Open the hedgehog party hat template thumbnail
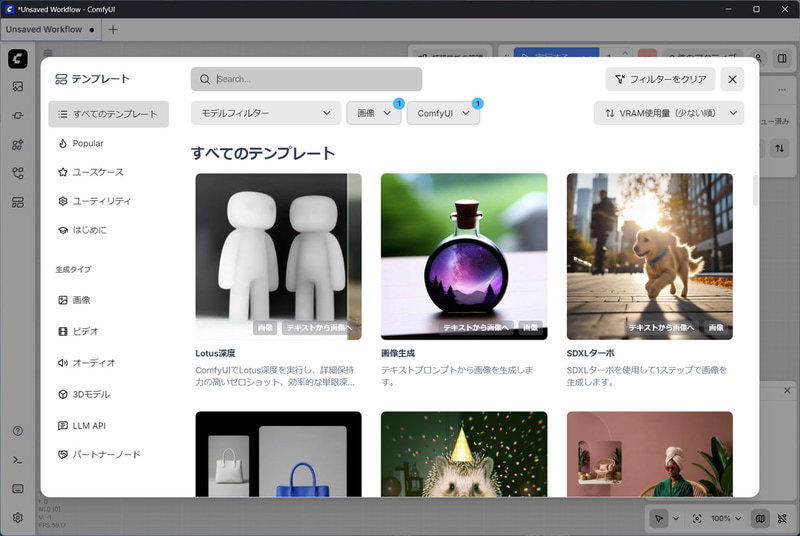Screen dimensions: 800x536 (x=464, y=454)
